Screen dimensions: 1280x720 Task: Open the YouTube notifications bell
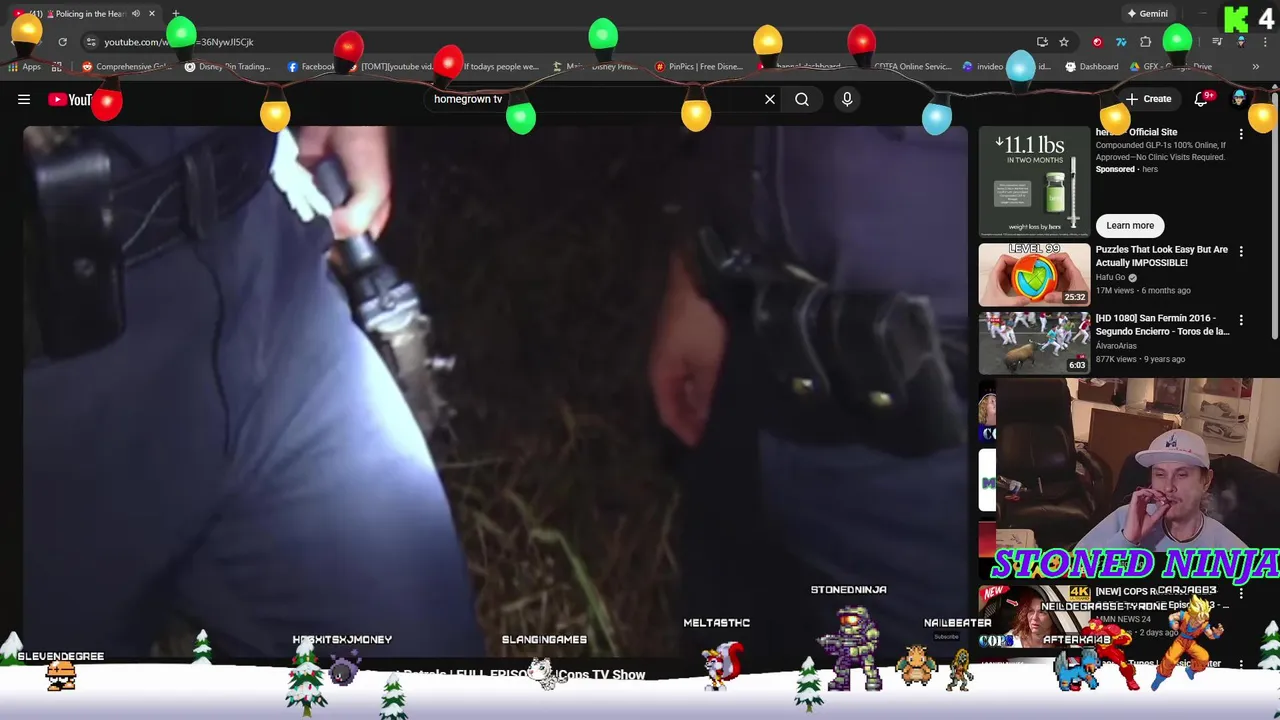(x=1202, y=99)
